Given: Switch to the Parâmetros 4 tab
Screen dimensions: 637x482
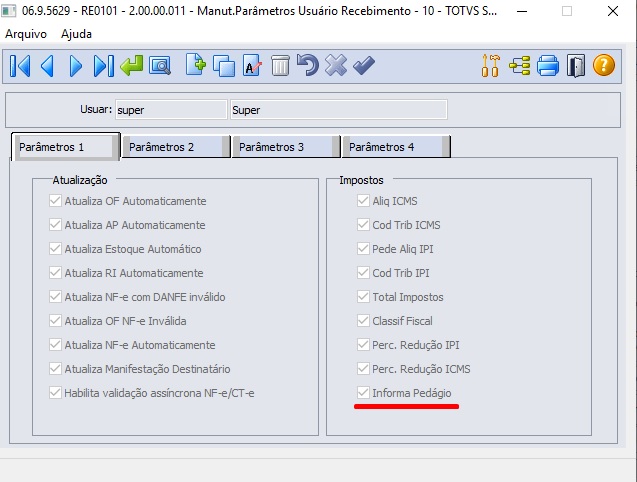Looking at the screenshot, I should point(396,147).
